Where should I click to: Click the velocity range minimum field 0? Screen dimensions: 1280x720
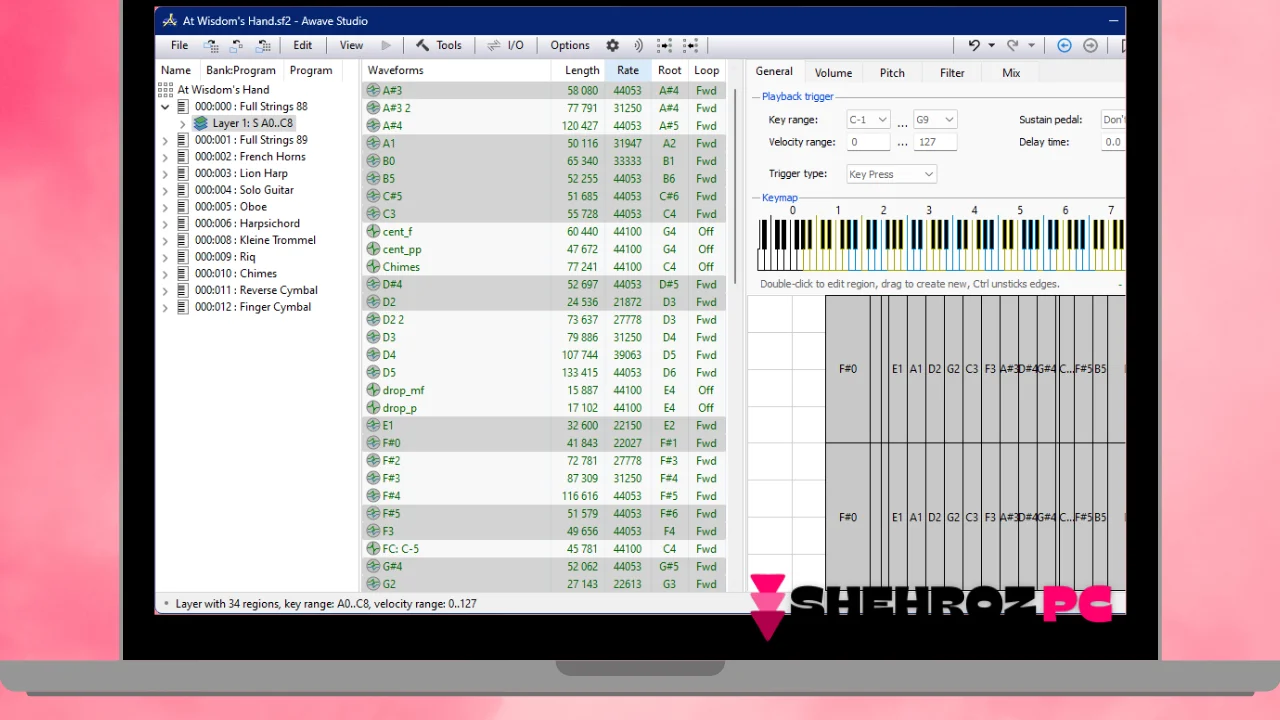[868, 142]
